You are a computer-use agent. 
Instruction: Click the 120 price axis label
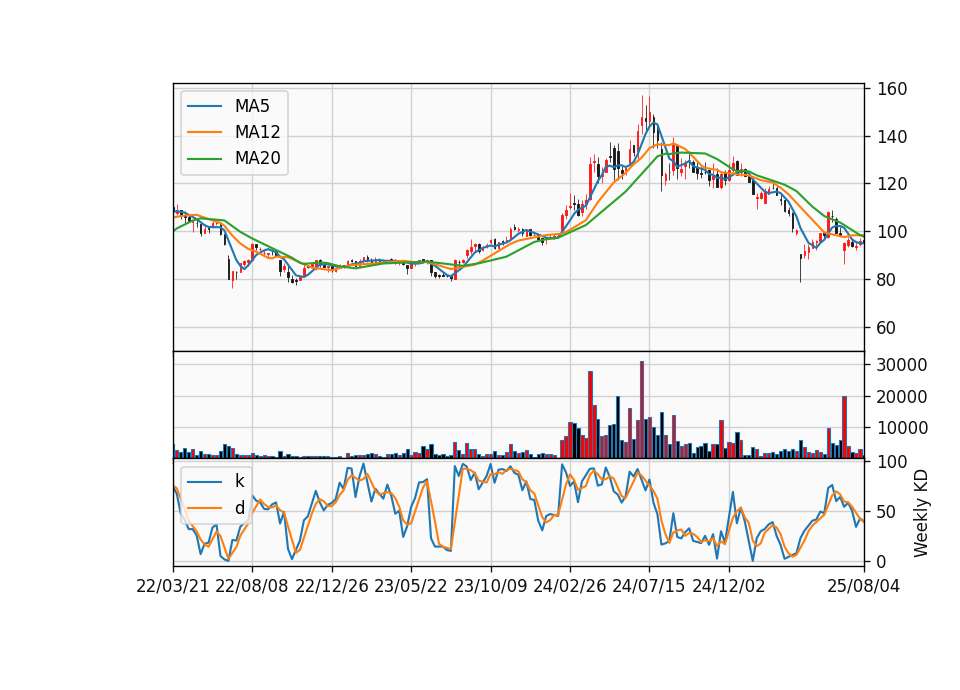[x=891, y=184]
